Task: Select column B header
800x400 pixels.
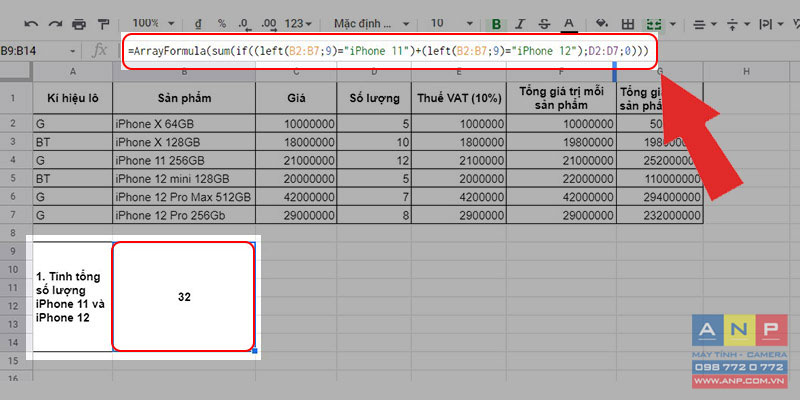Action: pyautogui.click(x=184, y=72)
